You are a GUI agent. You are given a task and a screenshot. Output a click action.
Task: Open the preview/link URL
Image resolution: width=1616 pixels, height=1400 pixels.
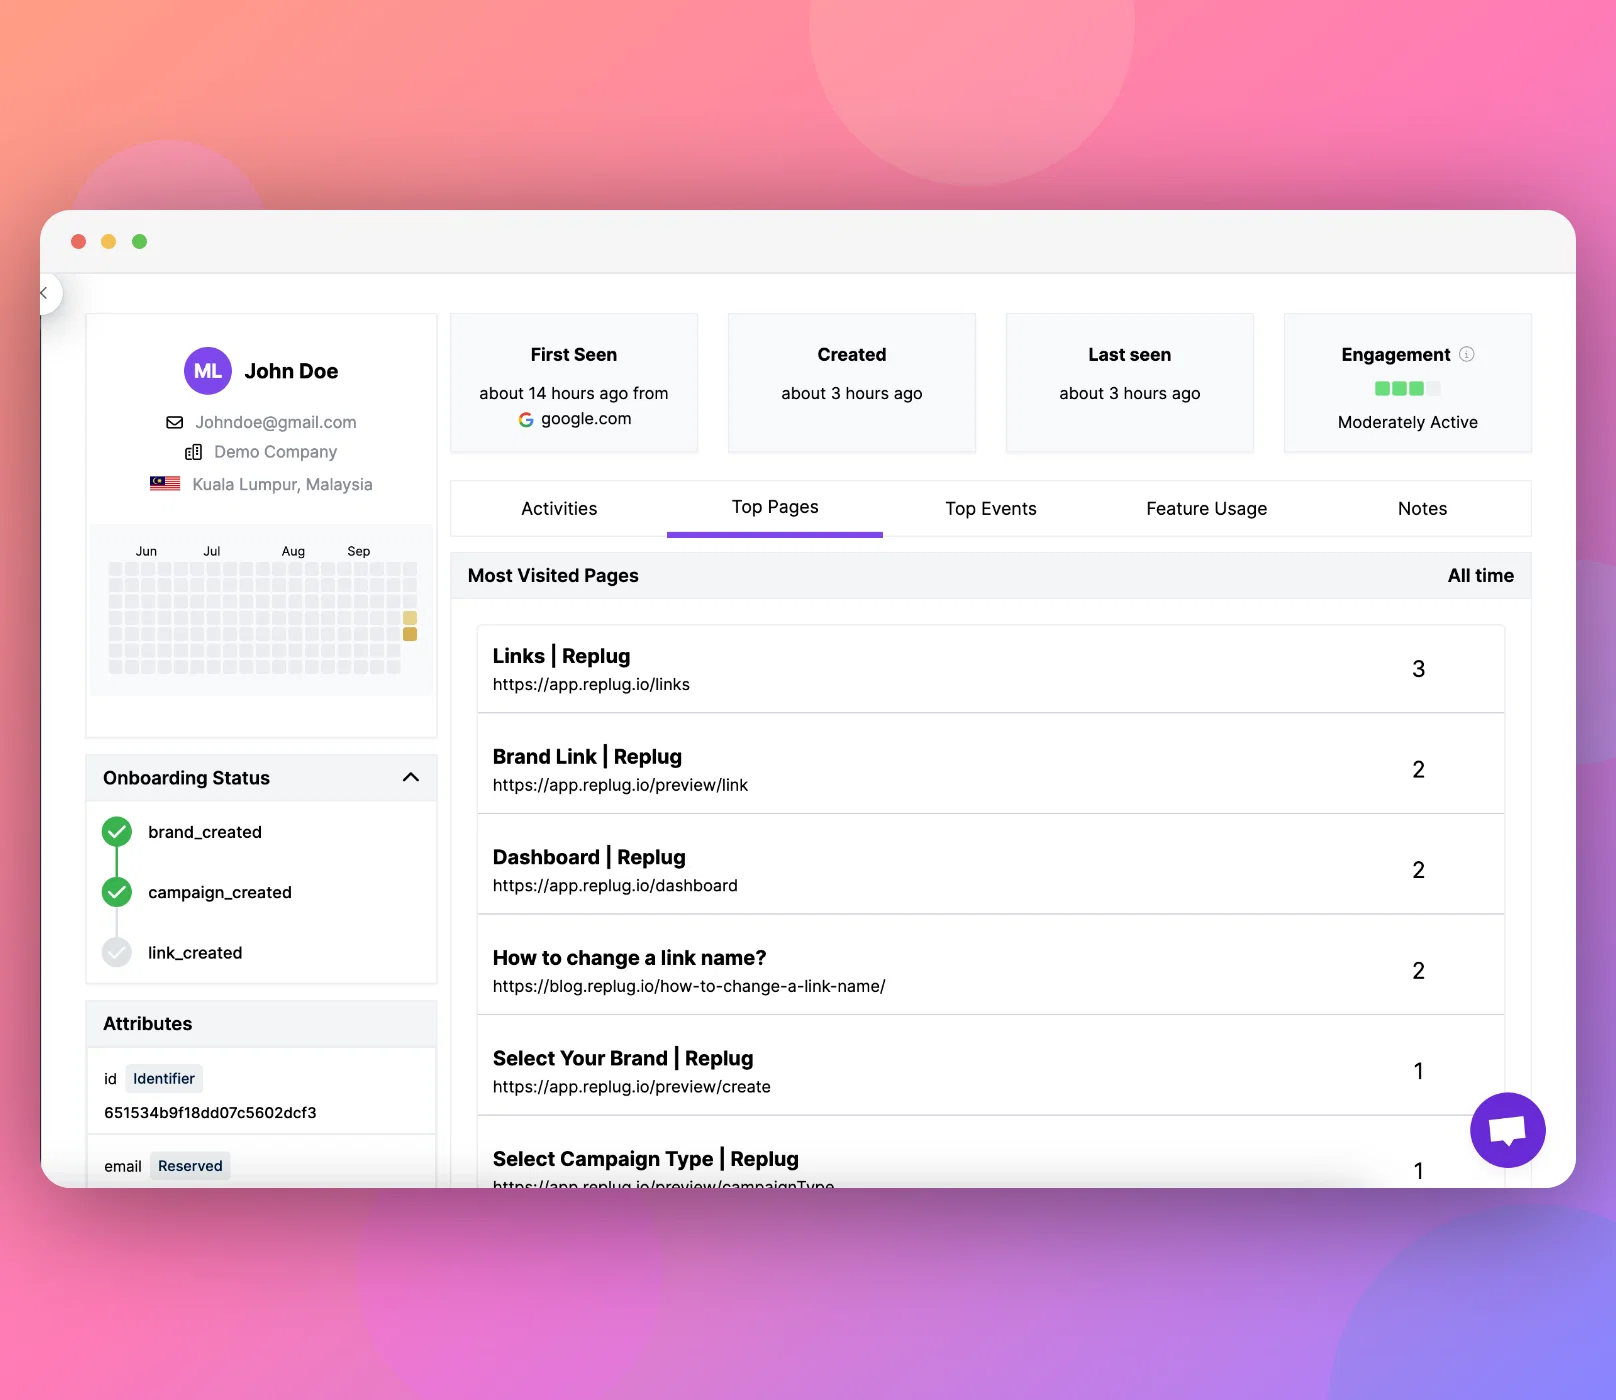coord(620,786)
